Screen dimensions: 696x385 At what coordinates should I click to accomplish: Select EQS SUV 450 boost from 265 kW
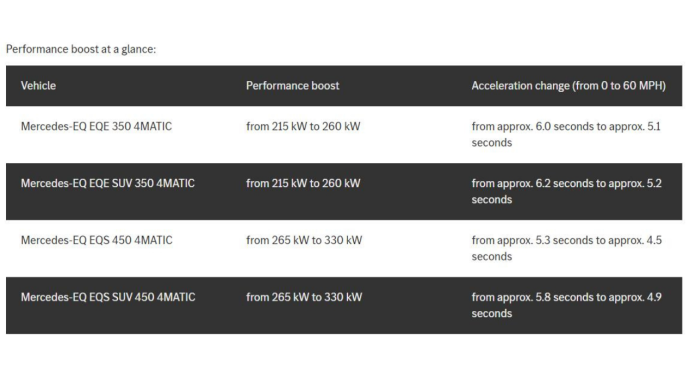click(304, 297)
